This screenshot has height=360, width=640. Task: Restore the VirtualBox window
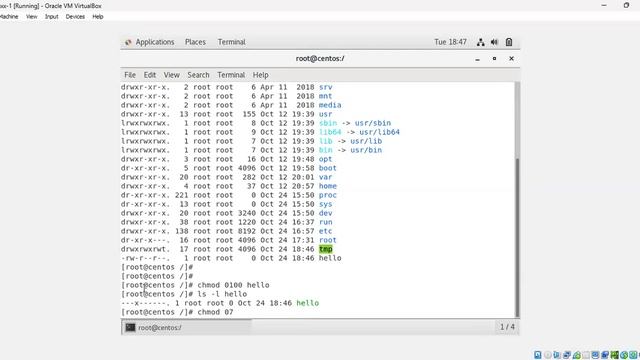click(626, 5)
